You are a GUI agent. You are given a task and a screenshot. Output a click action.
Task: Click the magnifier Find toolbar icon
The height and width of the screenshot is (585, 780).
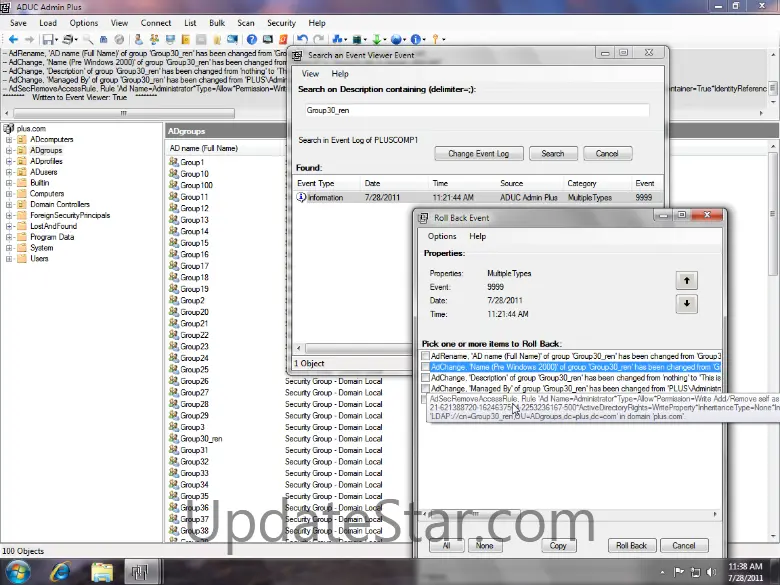(x=88, y=39)
